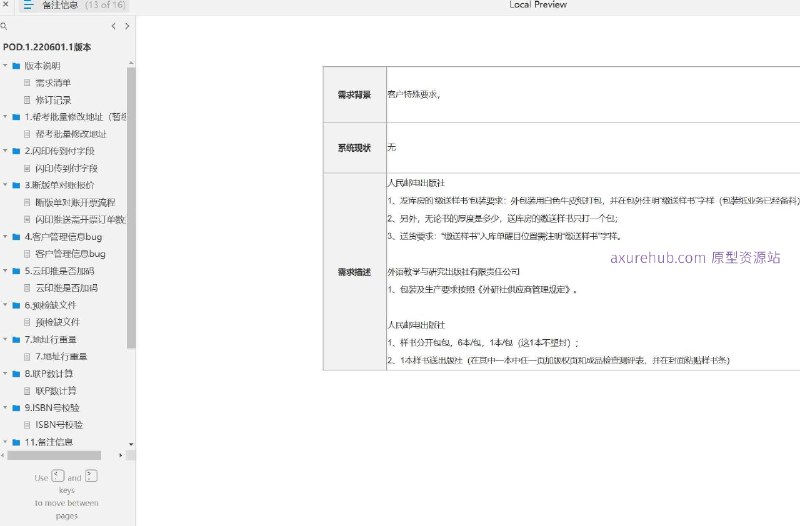Image resolution: width=800 pixels, height=526 pixels.
Task: Go to previous page with left chevron
Action: 113,26
